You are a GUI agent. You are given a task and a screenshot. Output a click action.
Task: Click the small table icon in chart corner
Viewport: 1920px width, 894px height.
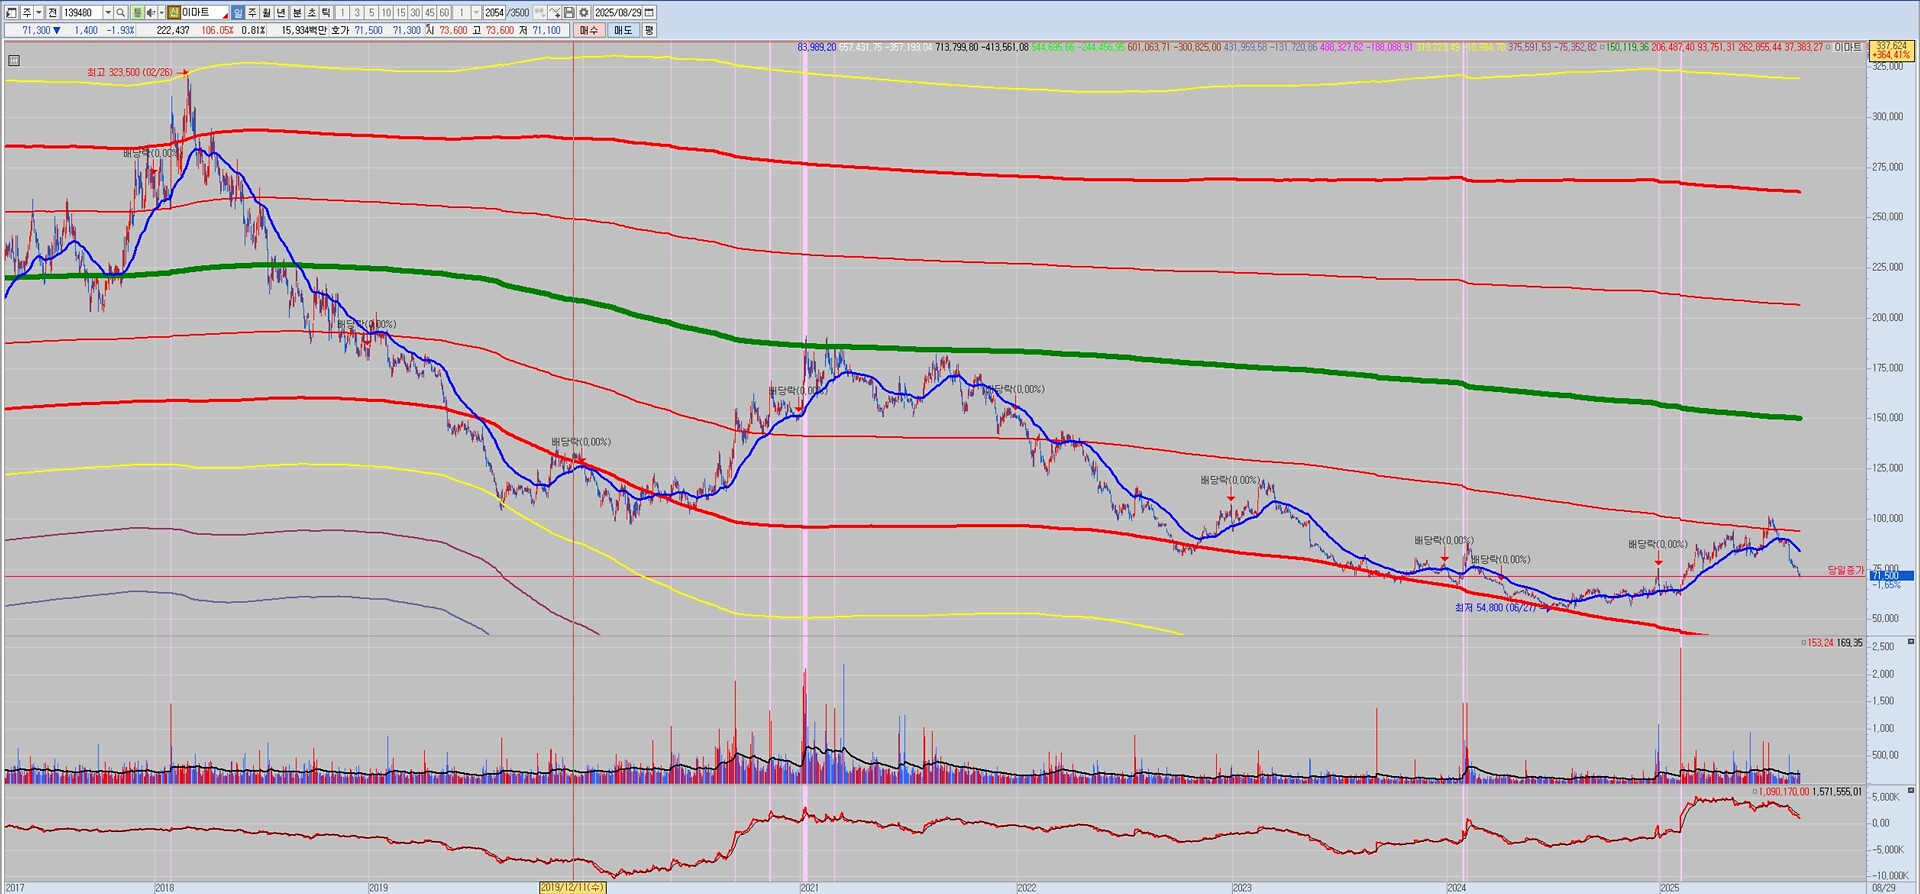pyautogui.click(x=14, y=61)
